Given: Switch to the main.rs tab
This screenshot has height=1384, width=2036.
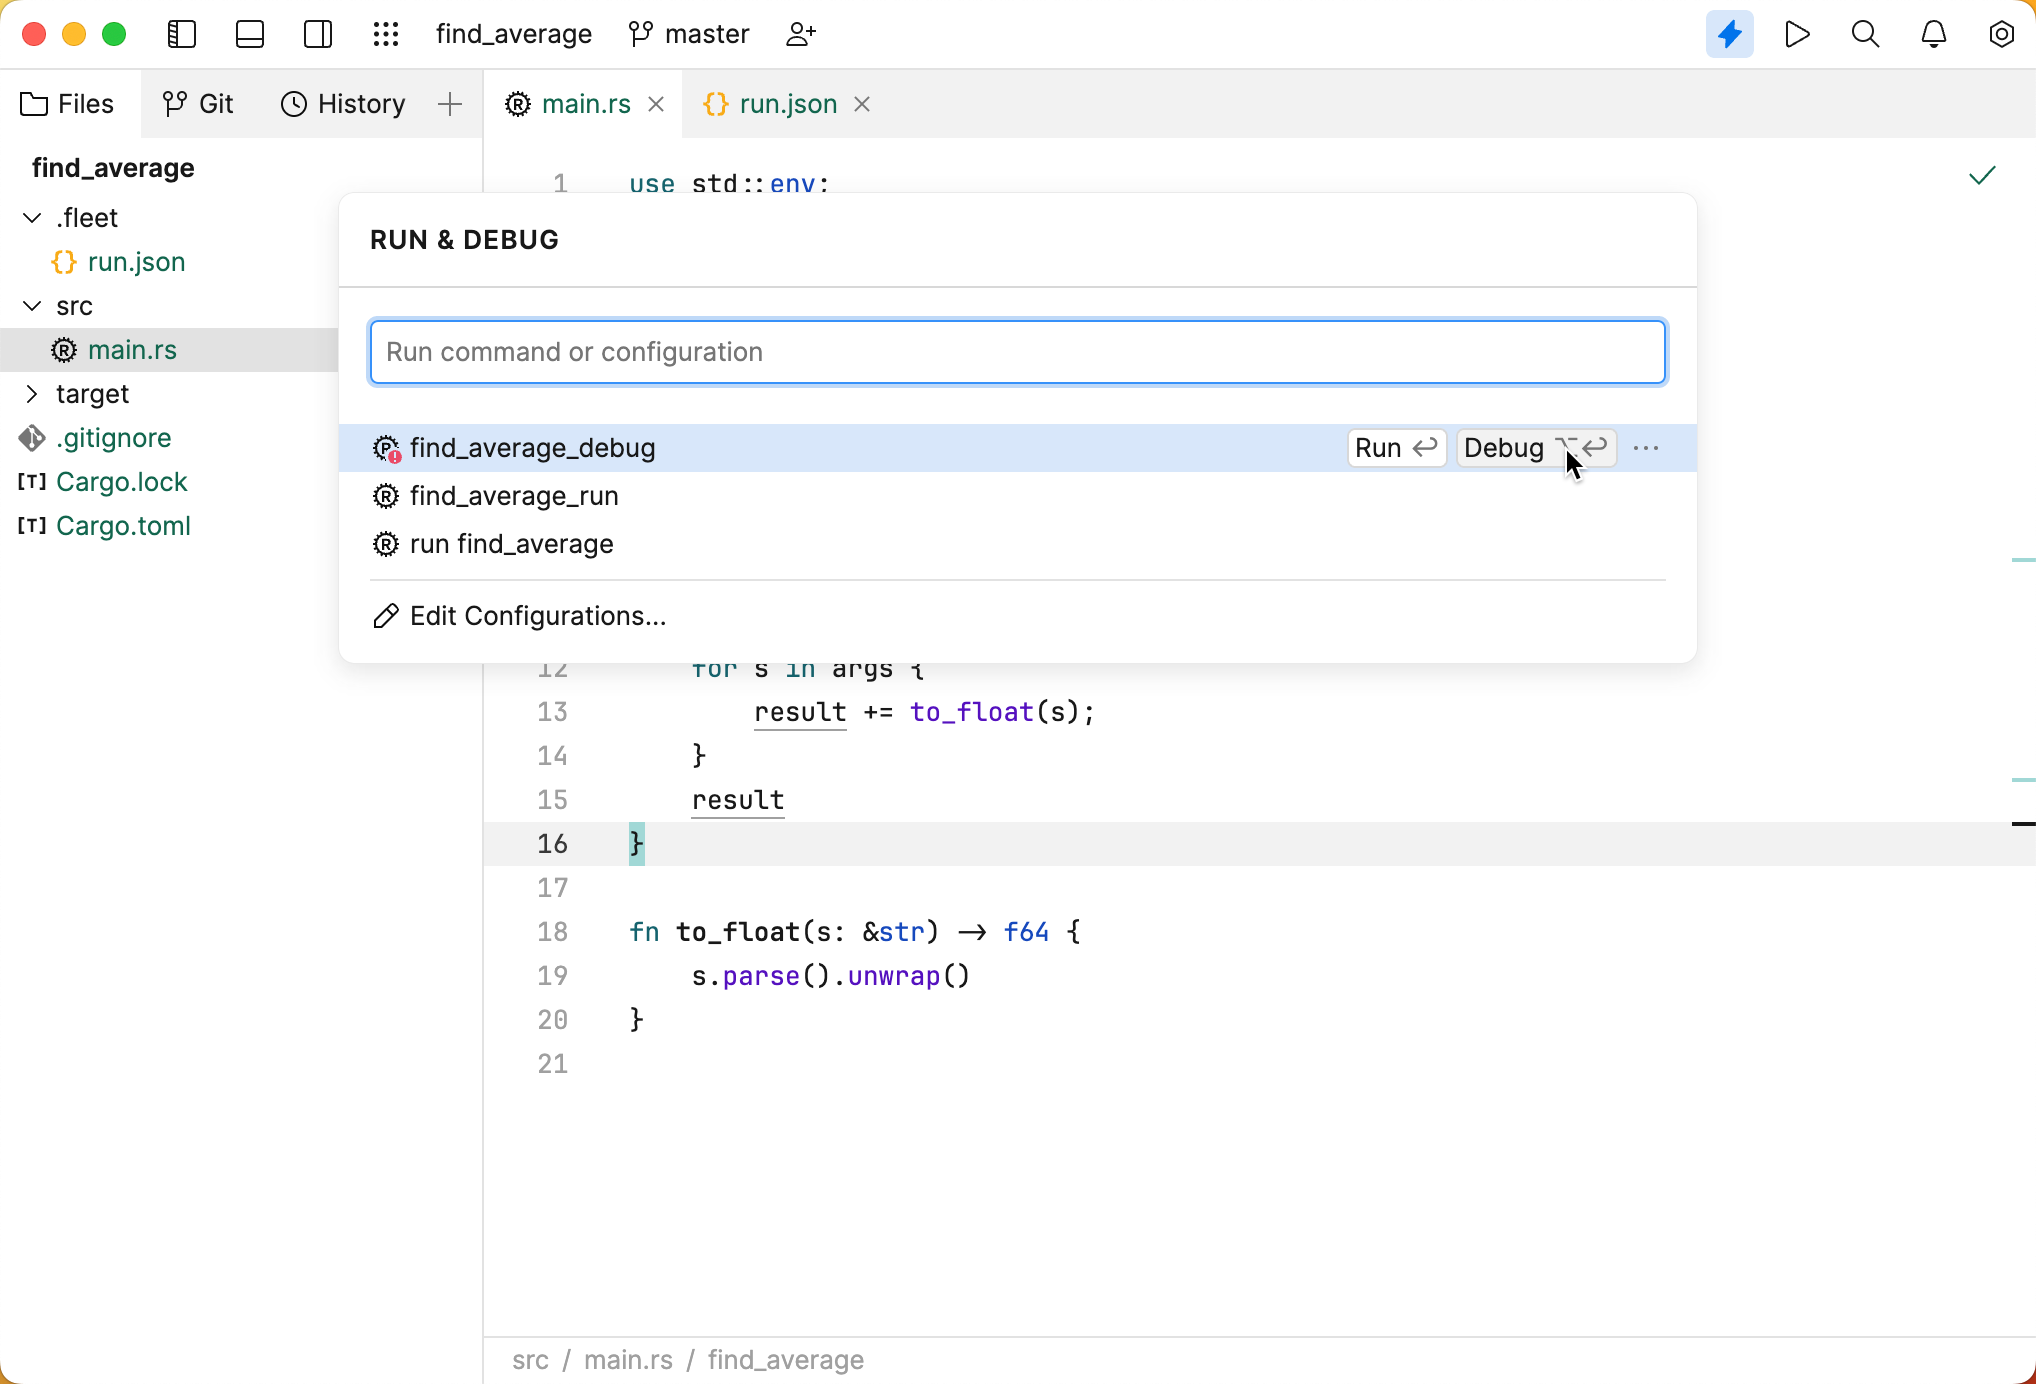Looking at the screenshot, I should coord(585,103).
